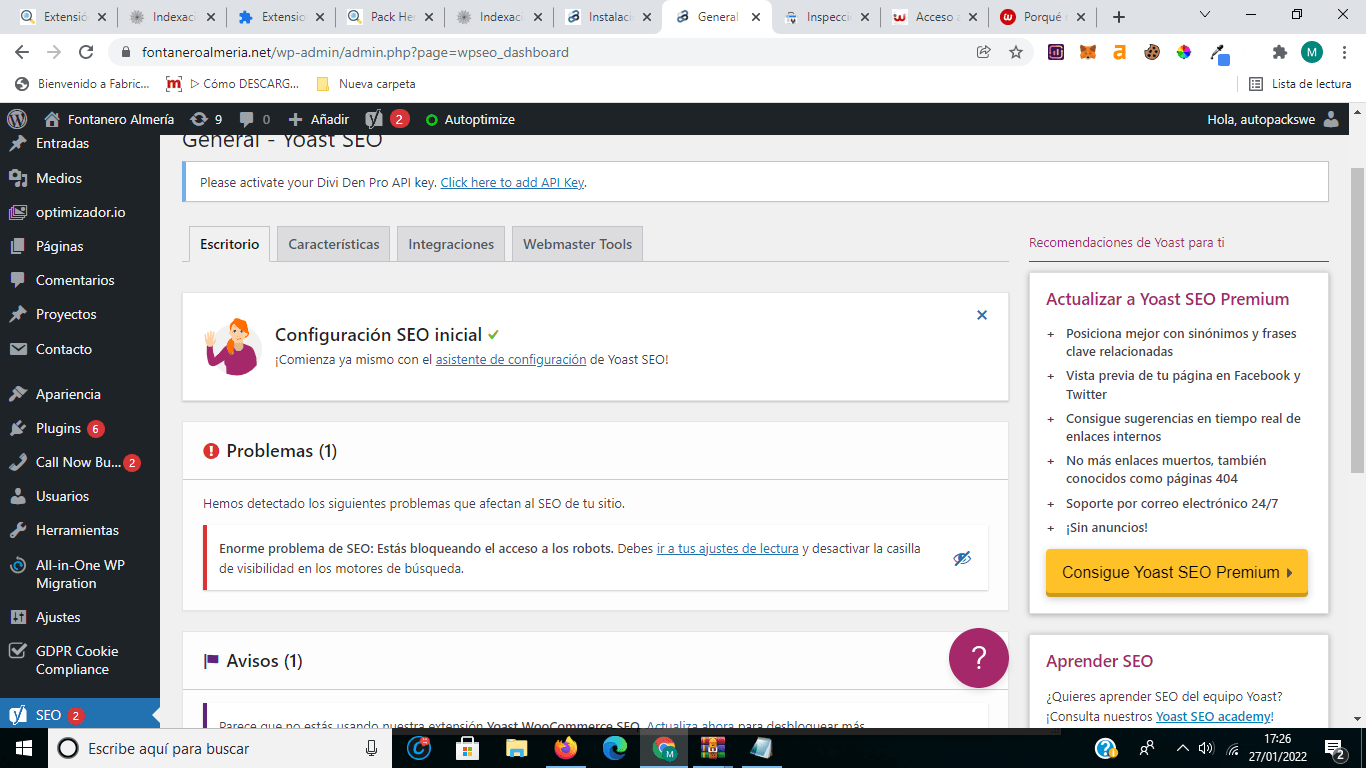Select the Escritorio tab
The width and height of the screenshot is (1366, 768).
(x=229, y=244)
